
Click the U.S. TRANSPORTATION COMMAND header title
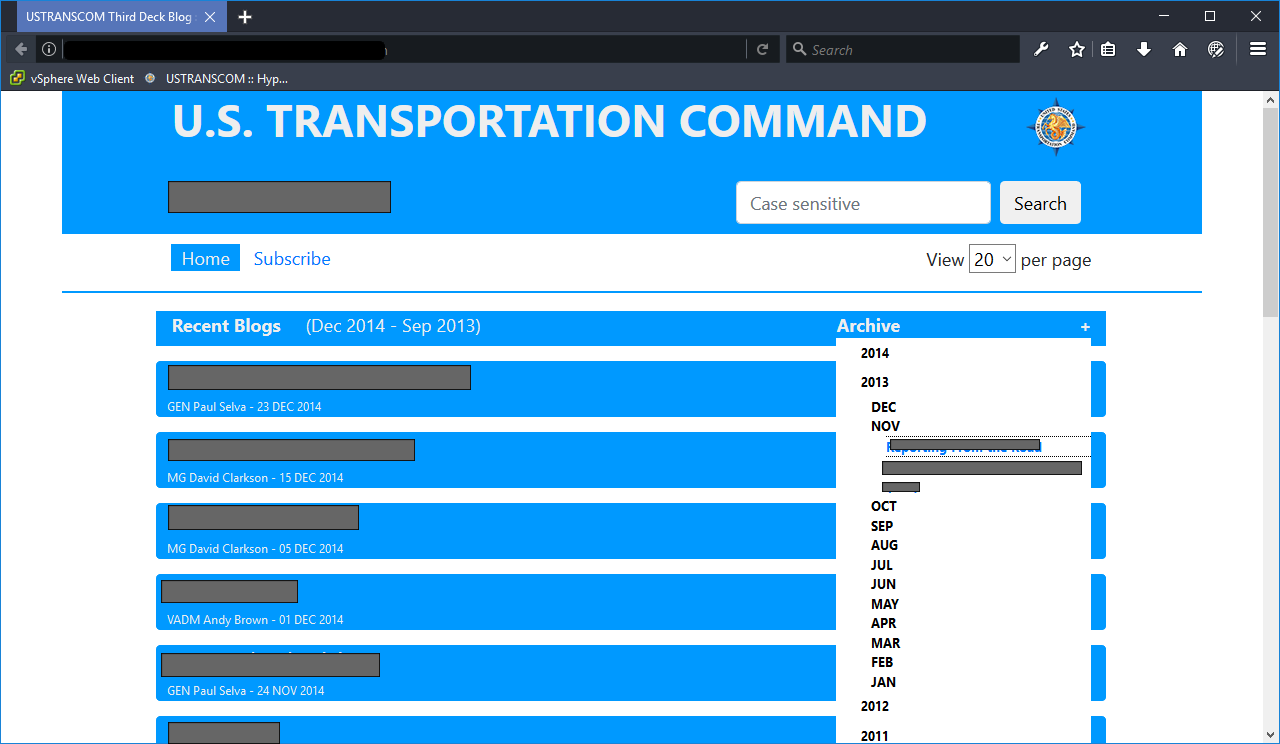point(549,121)
